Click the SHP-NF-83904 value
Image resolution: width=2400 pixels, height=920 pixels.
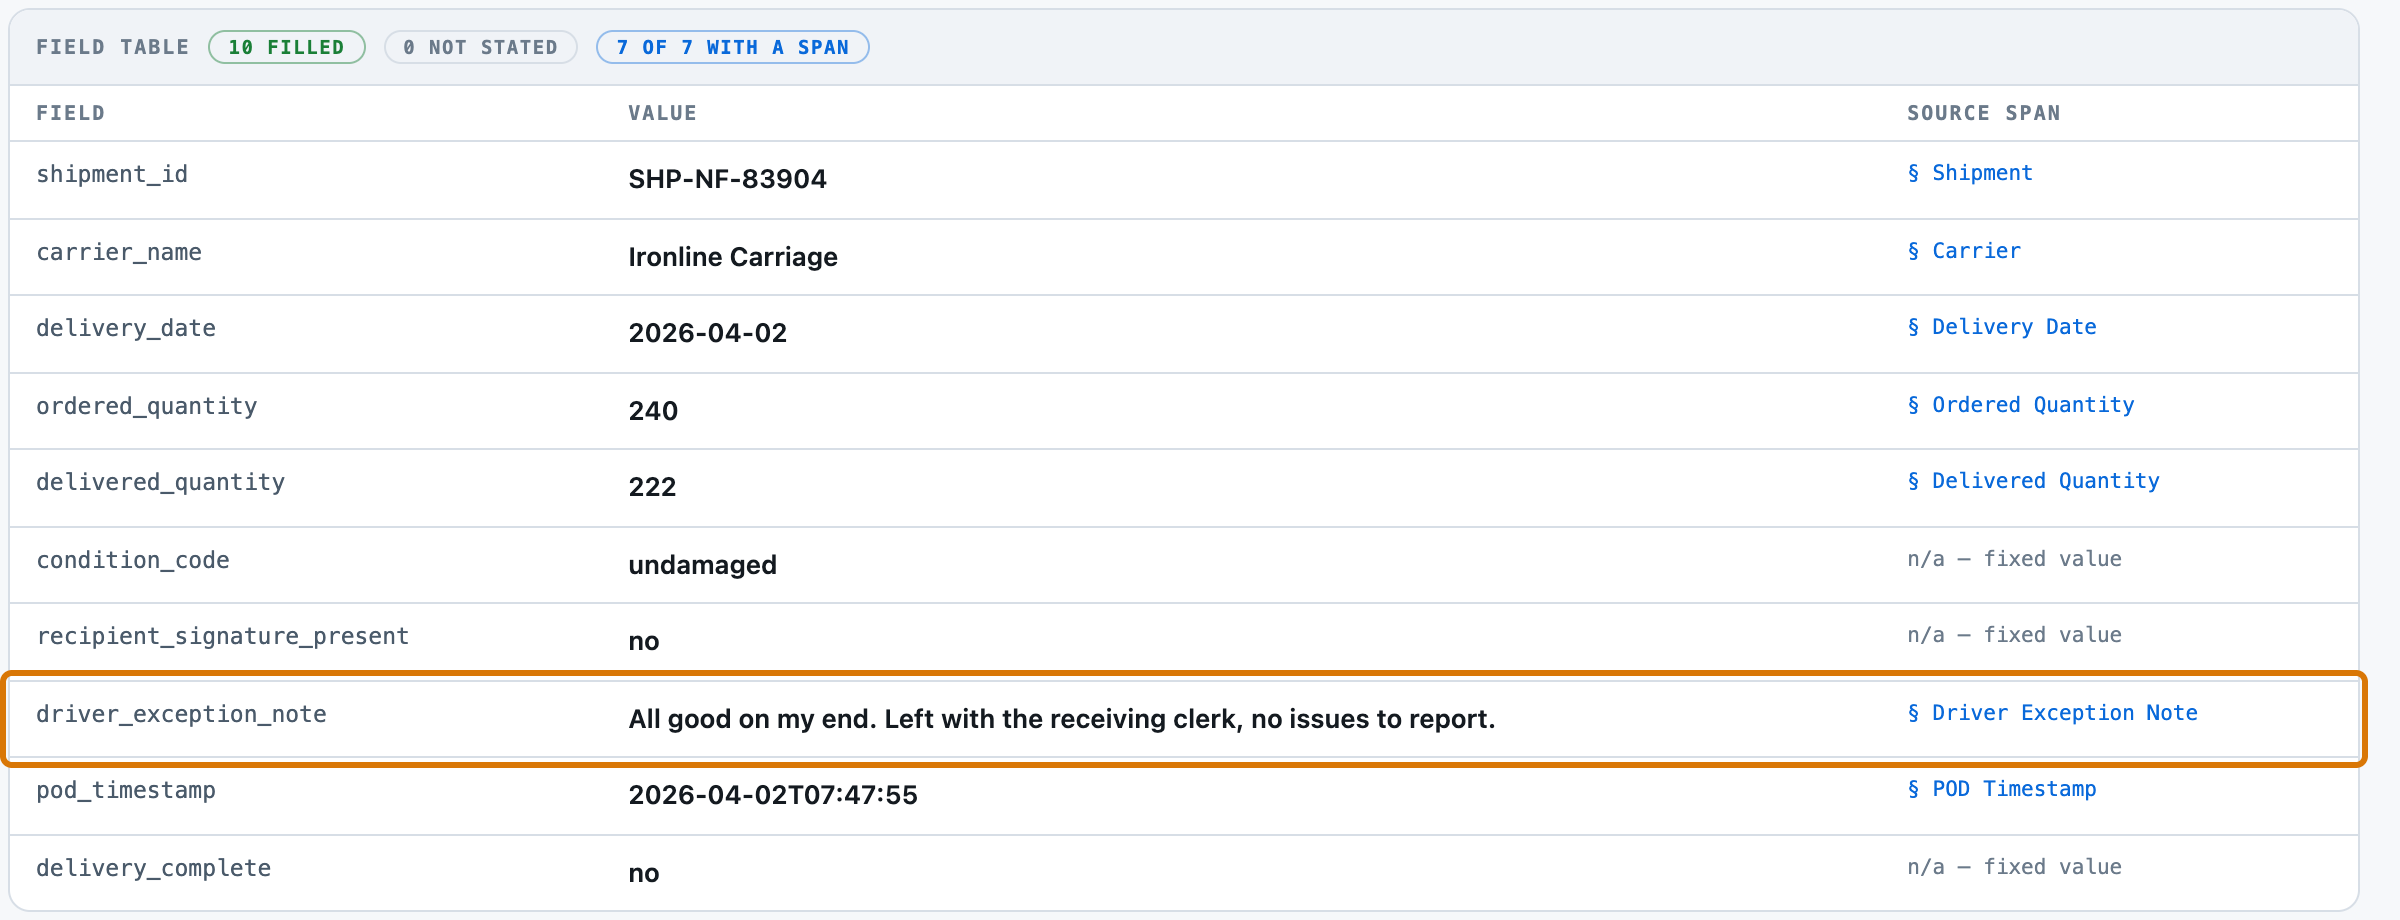(727, 179)
